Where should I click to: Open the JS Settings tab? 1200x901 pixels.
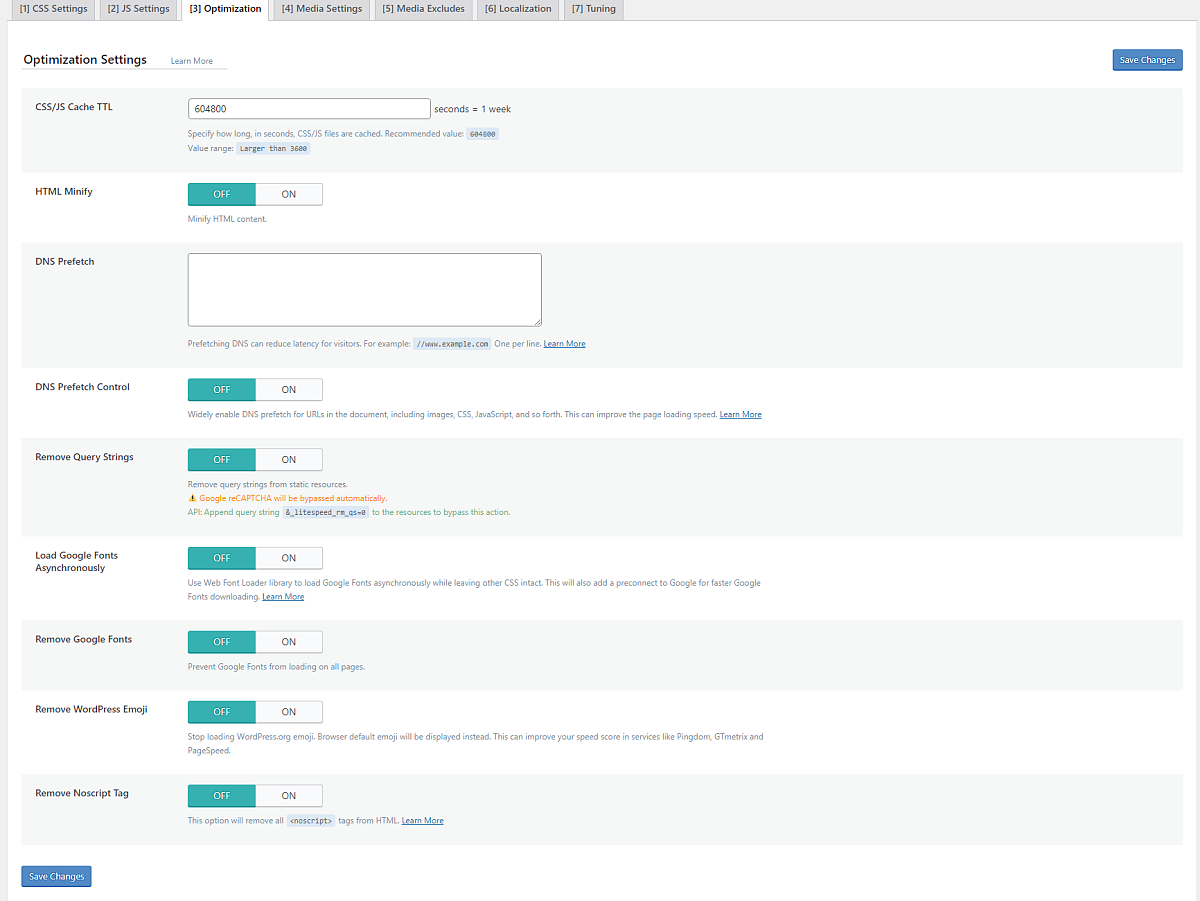tap(138, 9)
